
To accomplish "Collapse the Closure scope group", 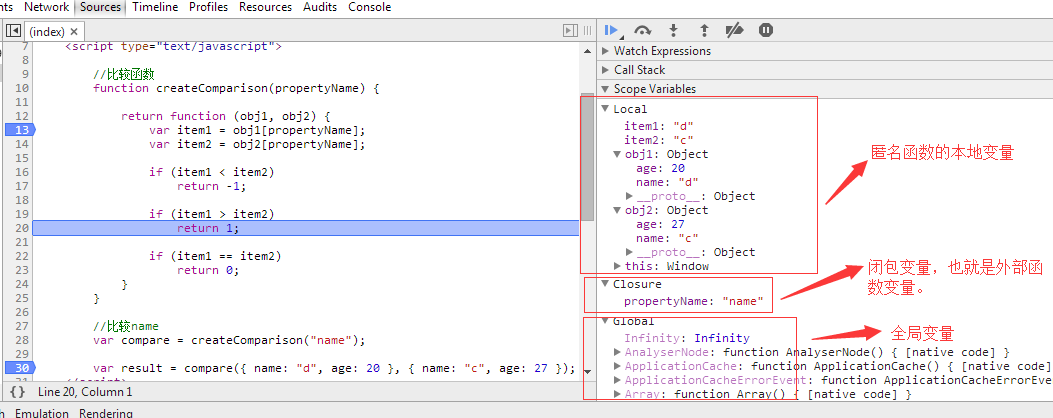I will (605, 284).
